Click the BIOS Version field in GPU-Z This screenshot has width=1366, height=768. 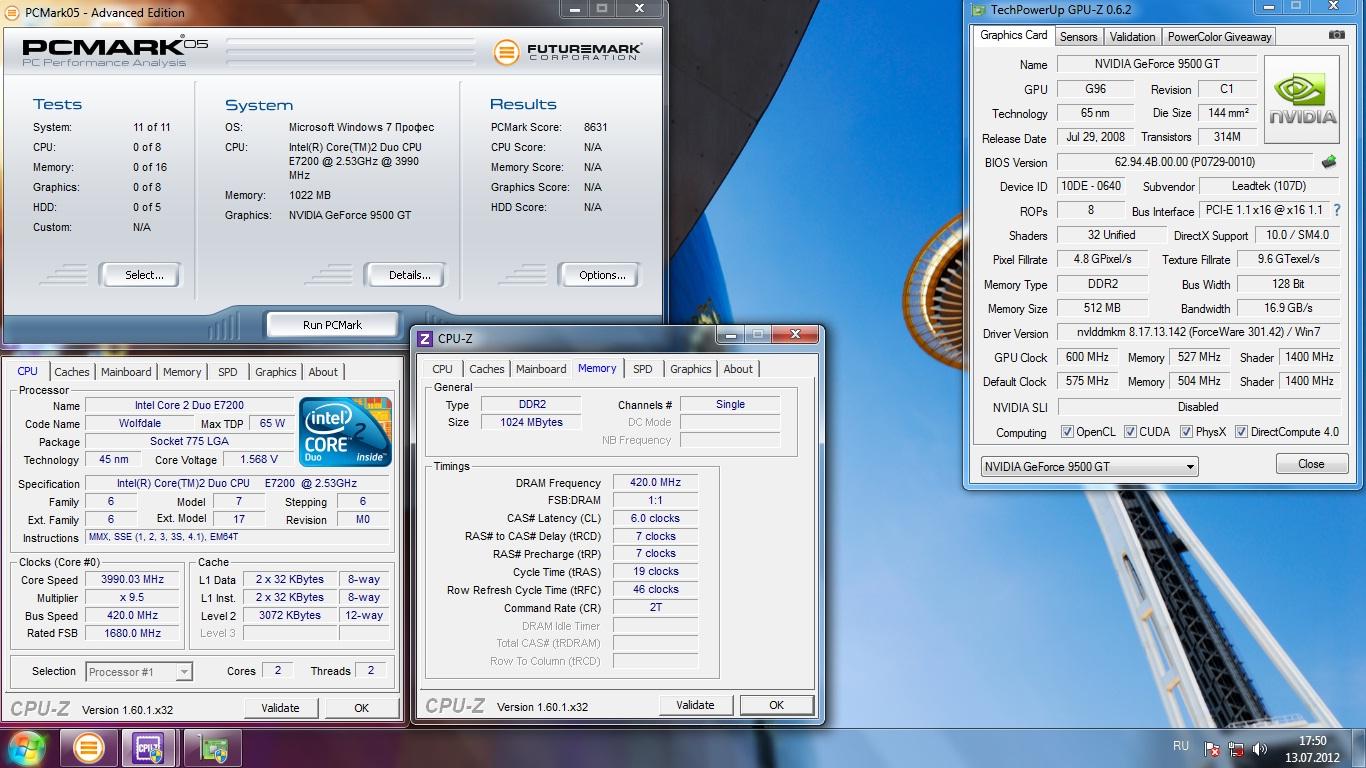[x=1185, y=162]
